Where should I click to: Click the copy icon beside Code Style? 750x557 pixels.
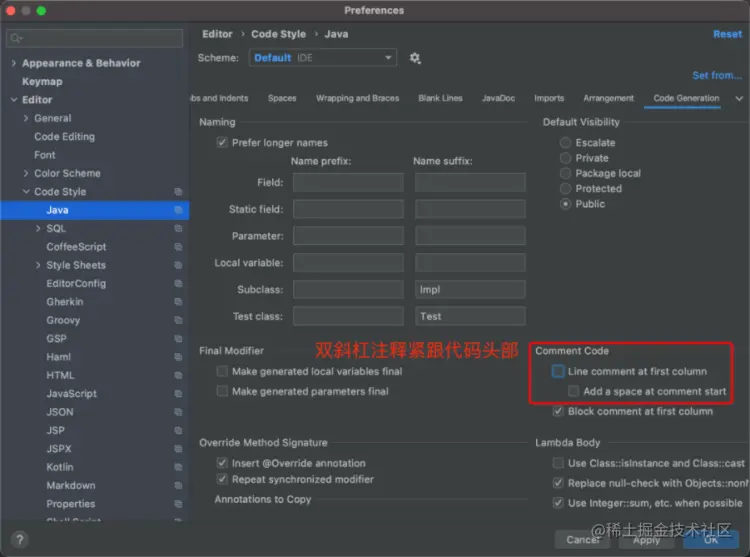coord(178,192)
